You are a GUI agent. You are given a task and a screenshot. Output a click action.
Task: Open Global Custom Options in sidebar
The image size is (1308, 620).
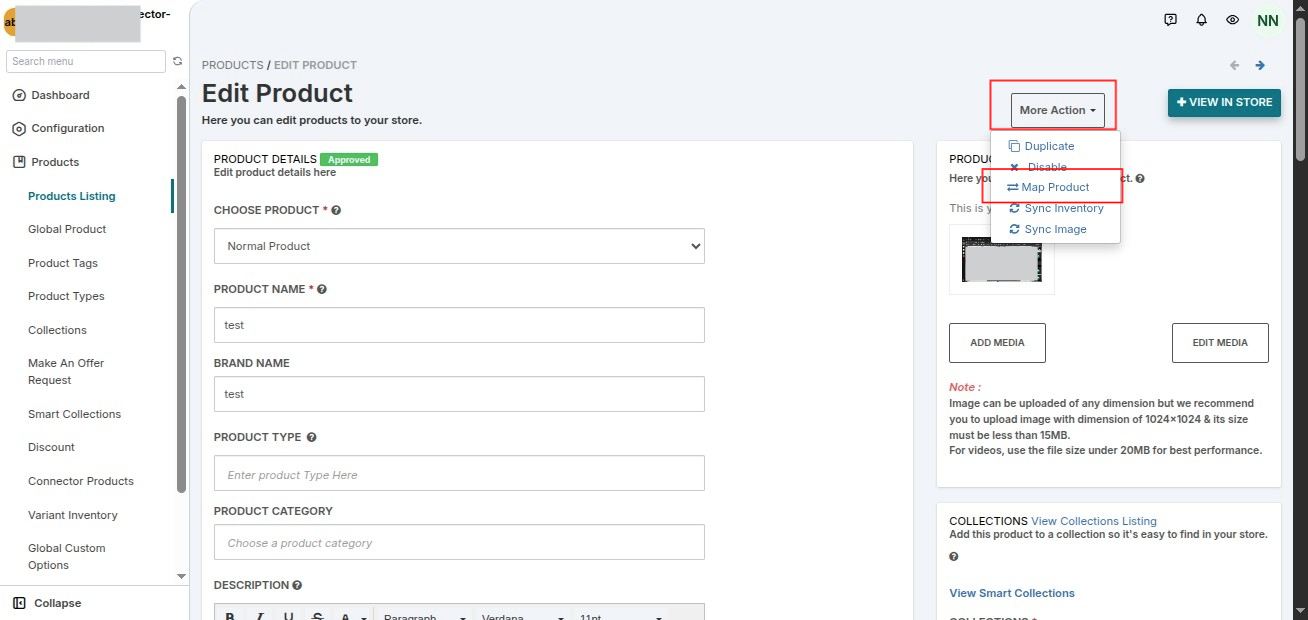coord(67,557)
